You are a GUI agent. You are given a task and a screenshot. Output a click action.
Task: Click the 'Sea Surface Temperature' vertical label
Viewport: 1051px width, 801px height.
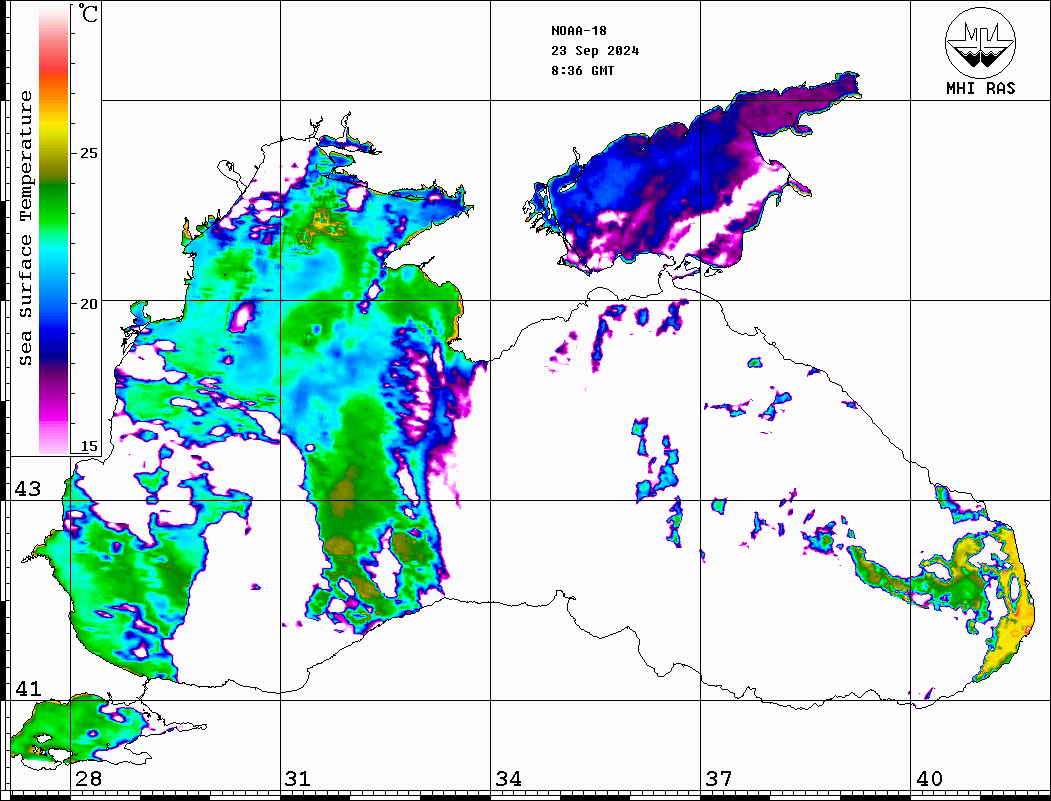[25, 229]
